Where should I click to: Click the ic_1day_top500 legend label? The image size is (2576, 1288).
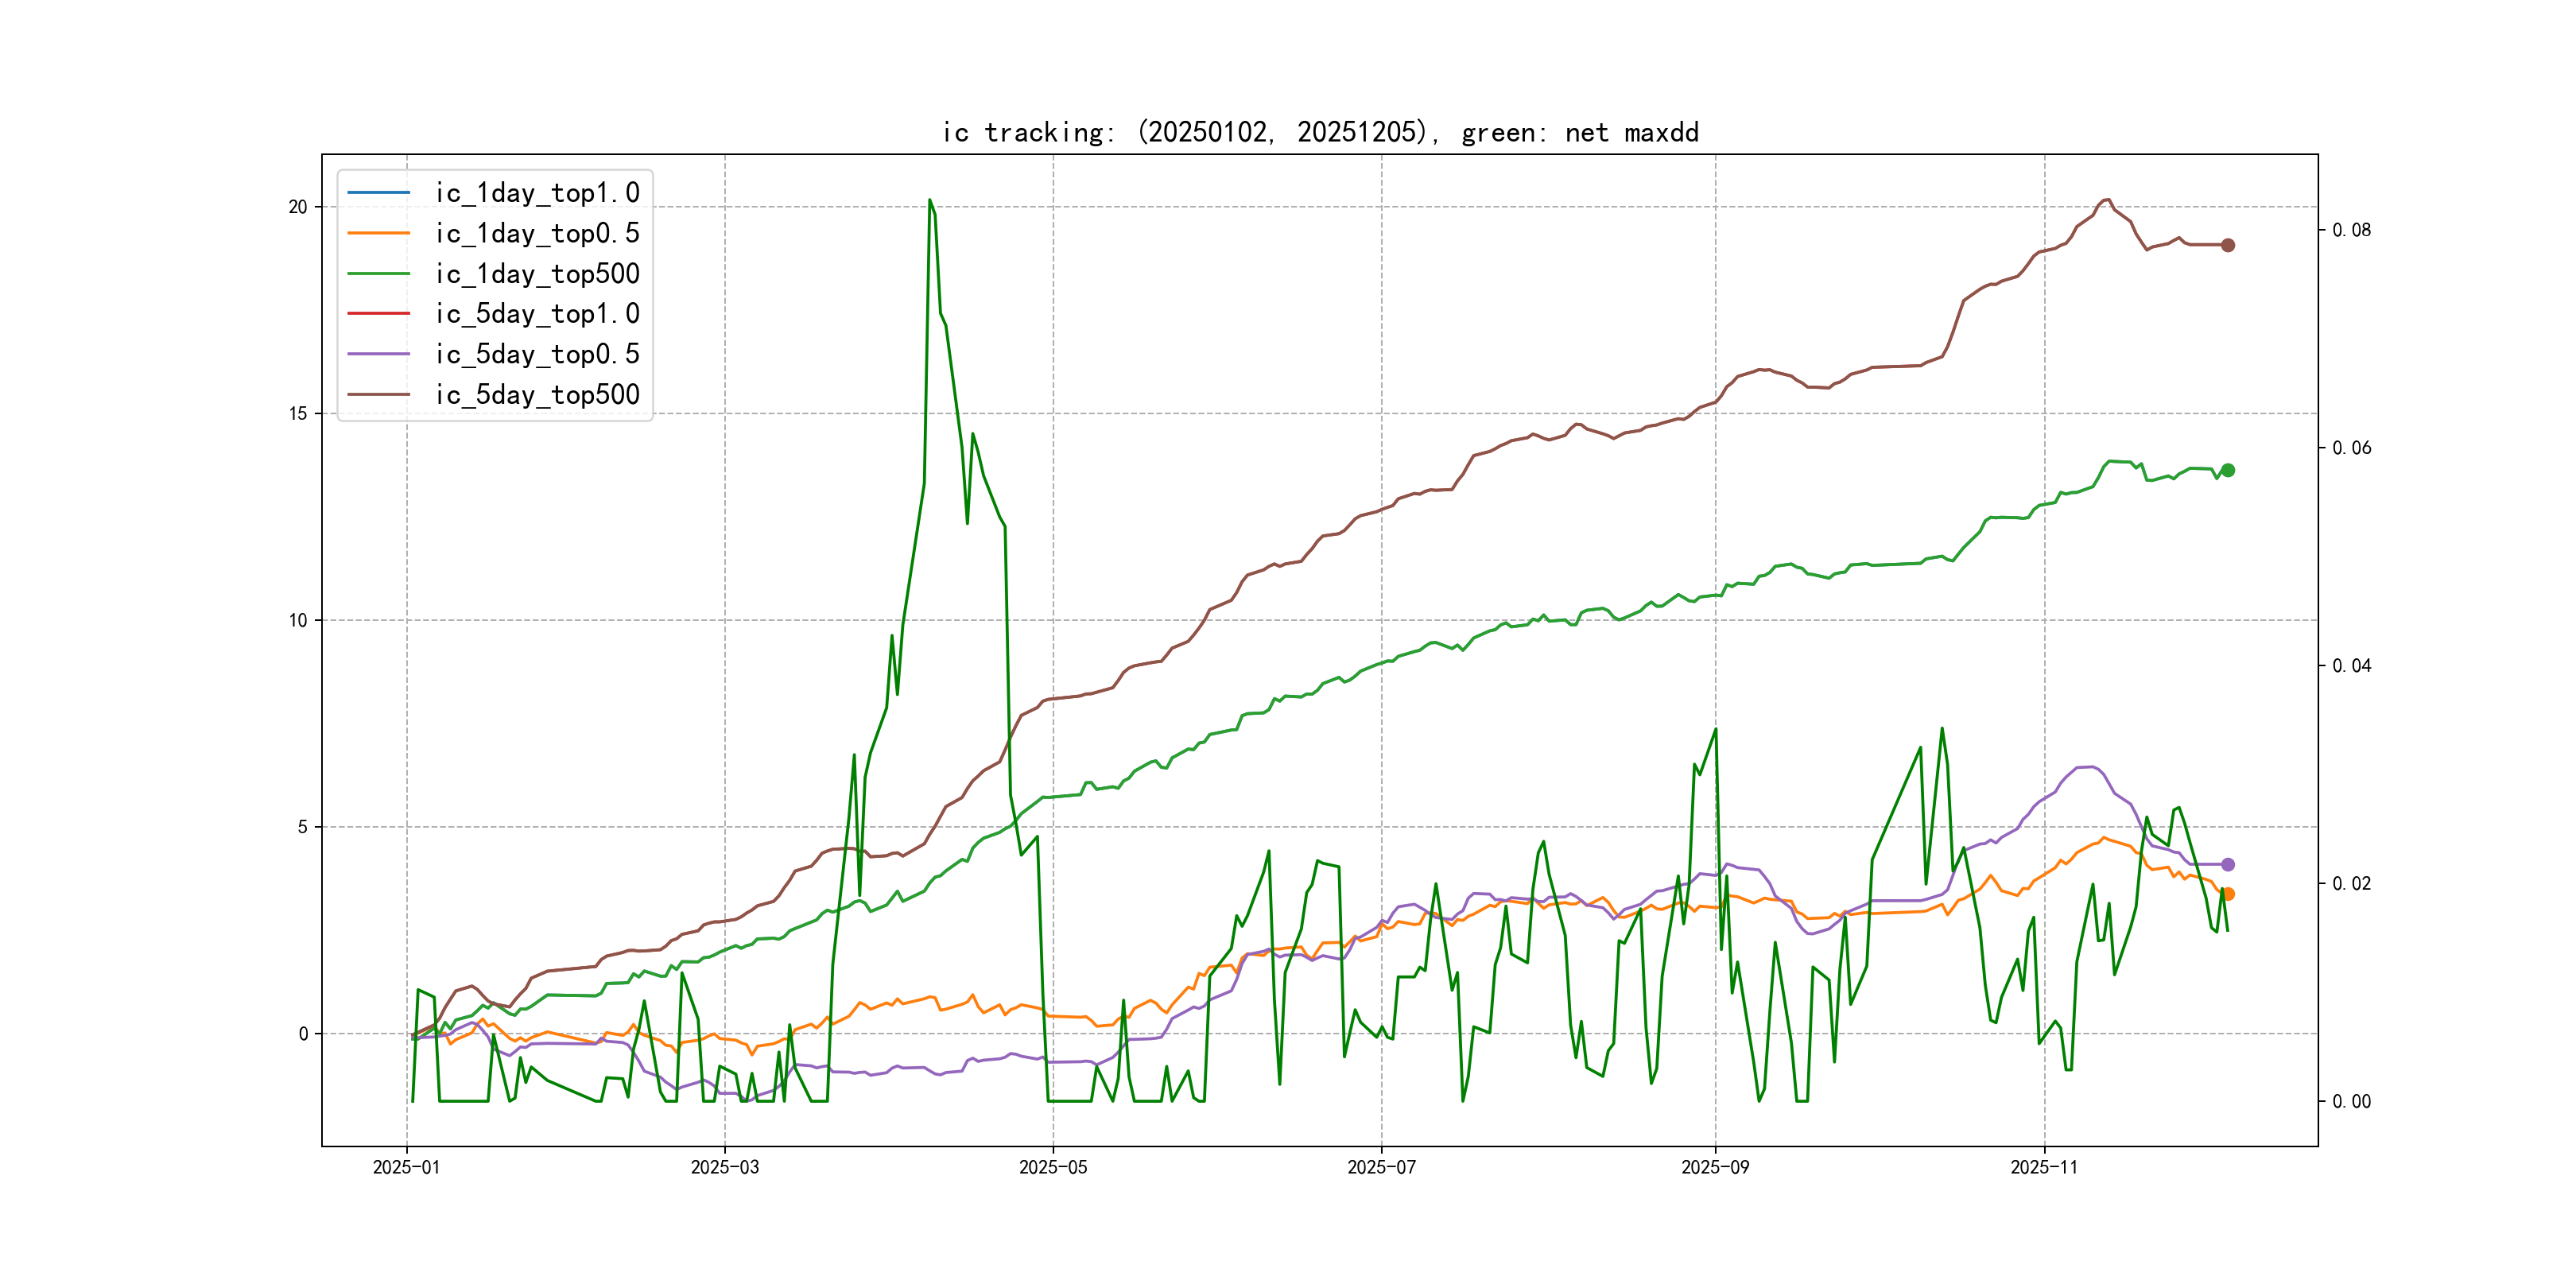[537, 273]
